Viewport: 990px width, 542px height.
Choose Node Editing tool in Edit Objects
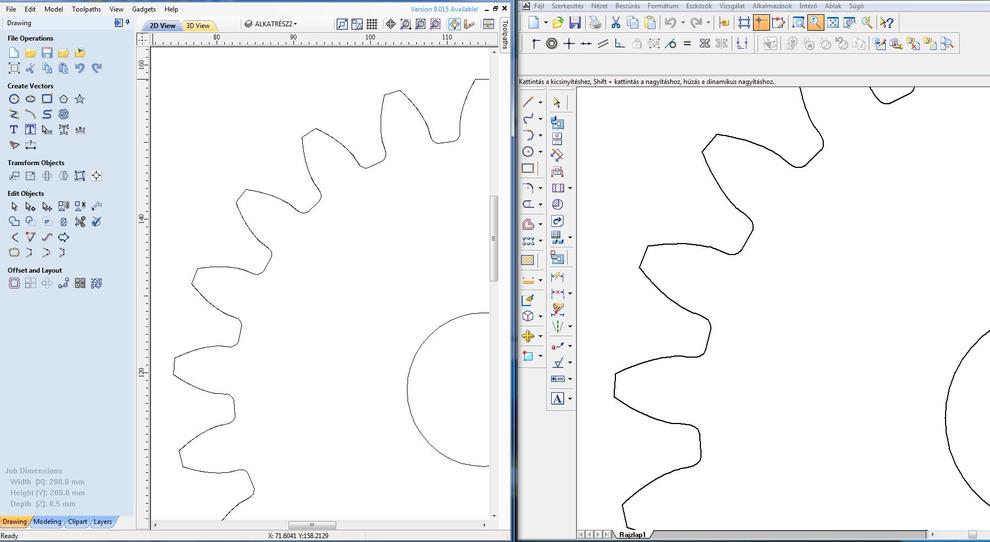coord(30,207)
